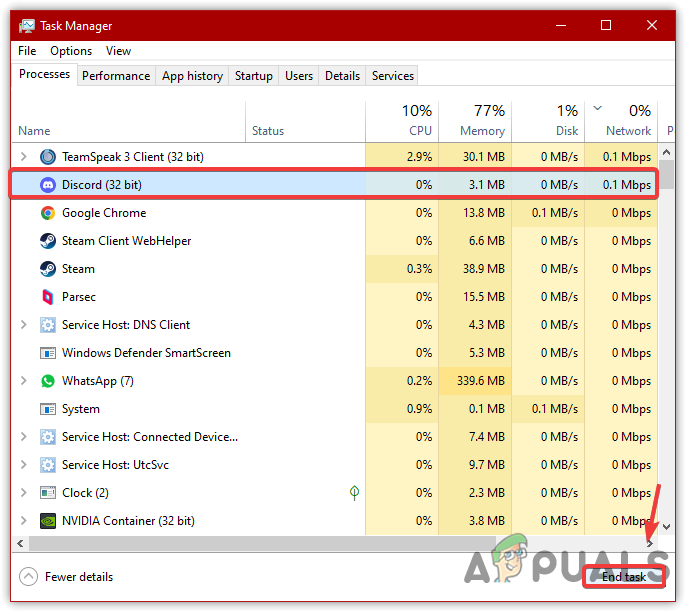Viewport: 686px width, 612px height.
Task: Switch to the Performance tab
Action: [116, 76]
